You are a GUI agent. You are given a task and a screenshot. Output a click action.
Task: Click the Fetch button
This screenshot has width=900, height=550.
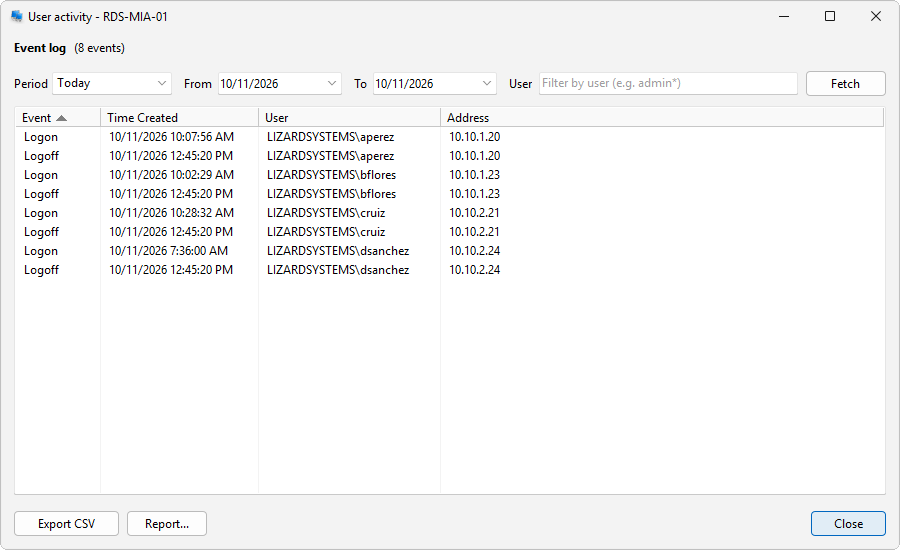pyautogui.click(x=845, y=84)
